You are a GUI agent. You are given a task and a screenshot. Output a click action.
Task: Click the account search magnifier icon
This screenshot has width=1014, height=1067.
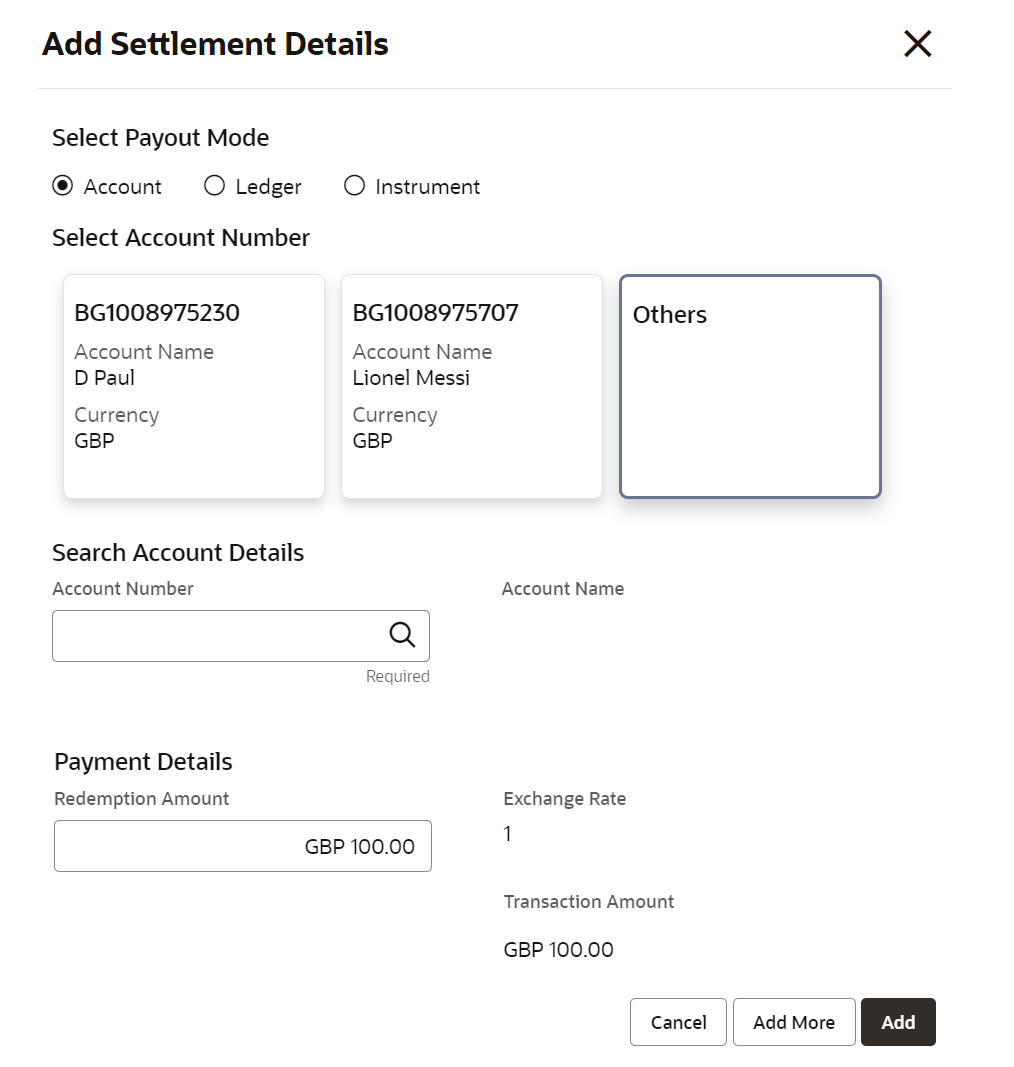[402, 635]
